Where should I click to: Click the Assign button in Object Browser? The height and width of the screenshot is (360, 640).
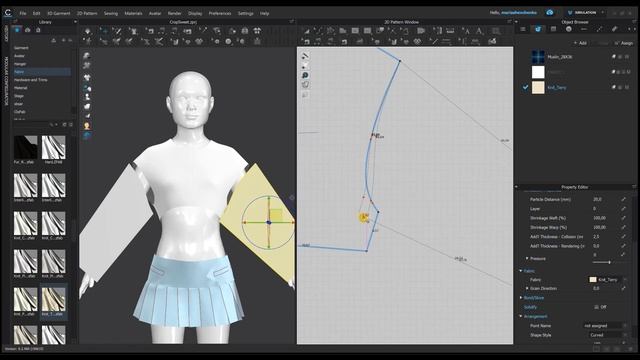(624, 43)
